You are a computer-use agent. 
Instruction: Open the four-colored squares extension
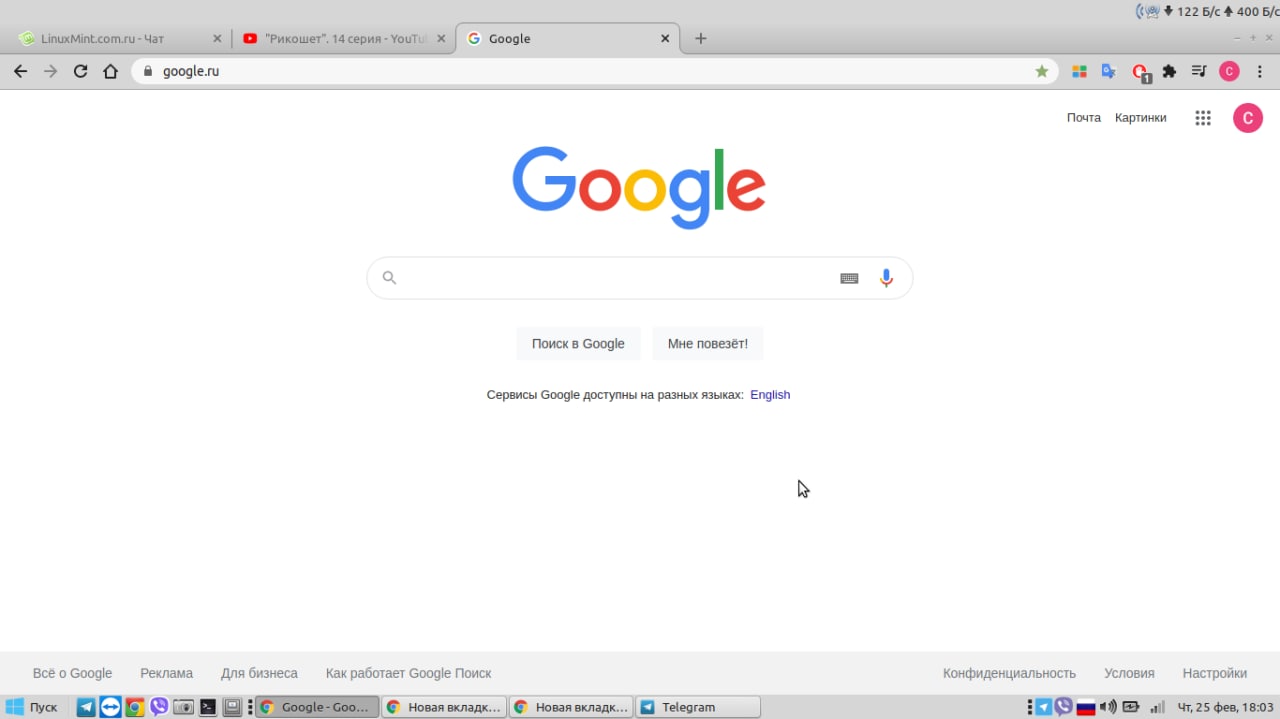(1079, 71)
